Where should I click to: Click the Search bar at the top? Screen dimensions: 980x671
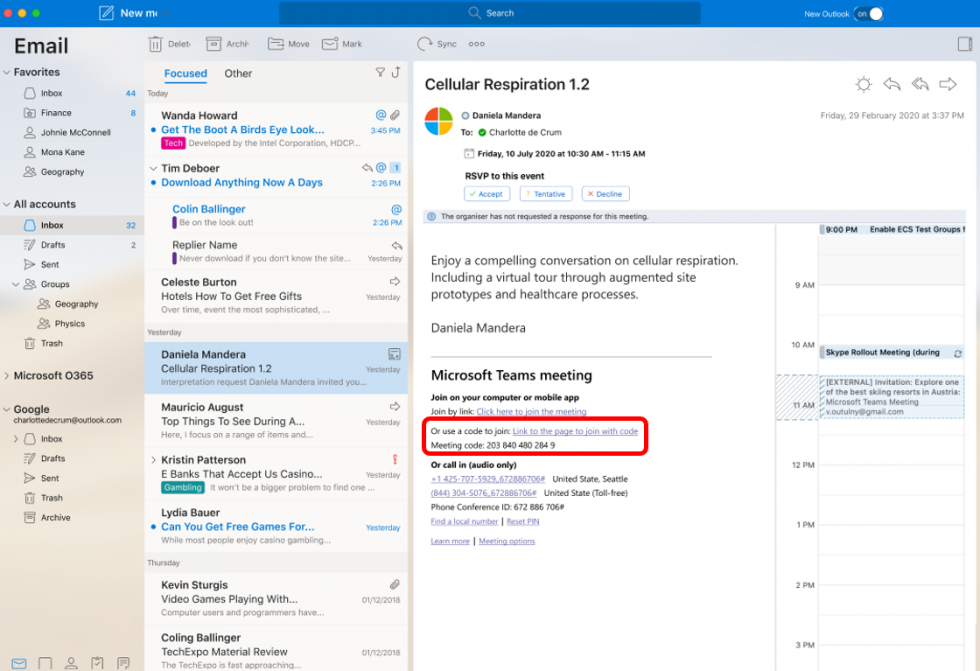coord(490,13)
